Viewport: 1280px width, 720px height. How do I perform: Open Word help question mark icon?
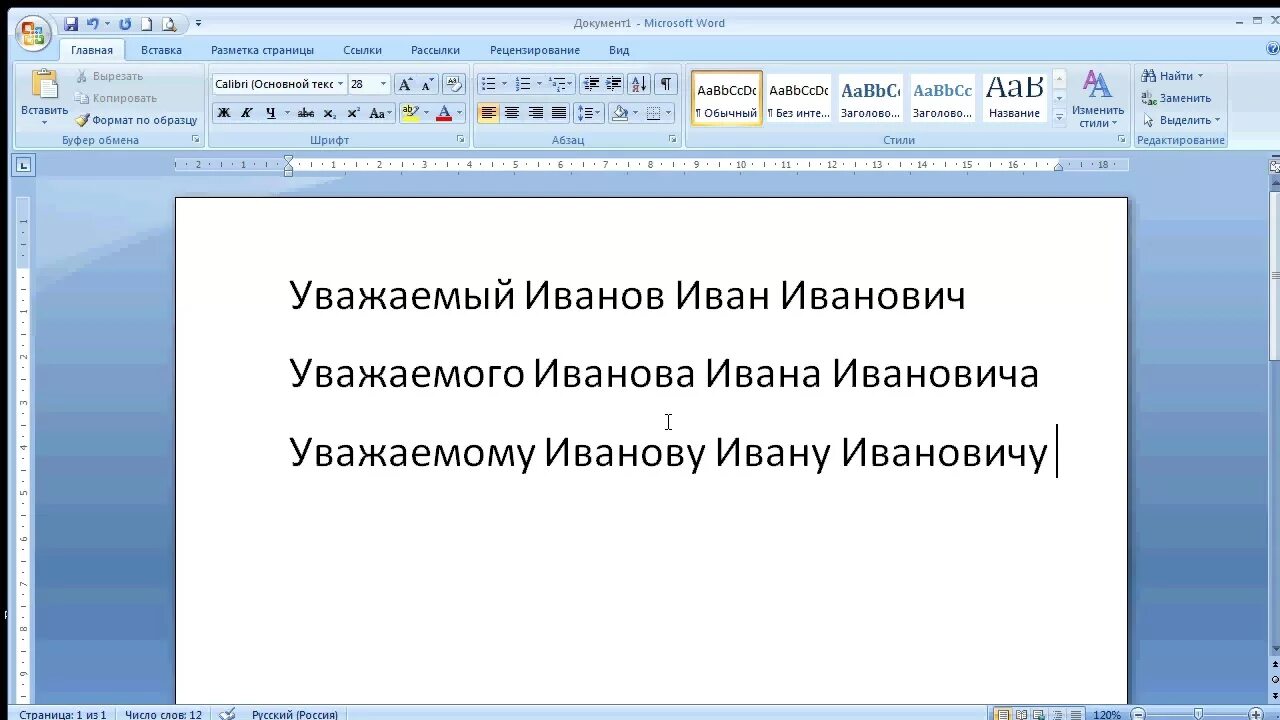pyautogui.click(x=1271, y=49)
